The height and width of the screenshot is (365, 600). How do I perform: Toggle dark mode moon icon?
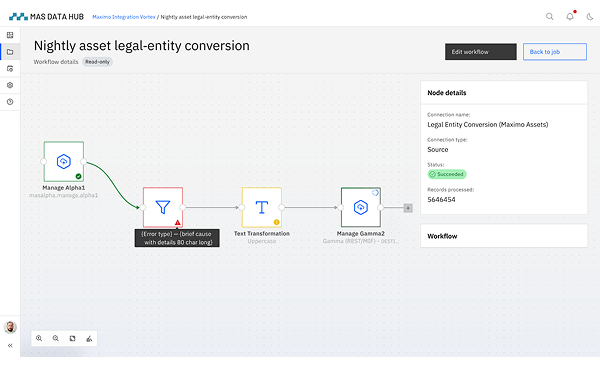[590, 16]
